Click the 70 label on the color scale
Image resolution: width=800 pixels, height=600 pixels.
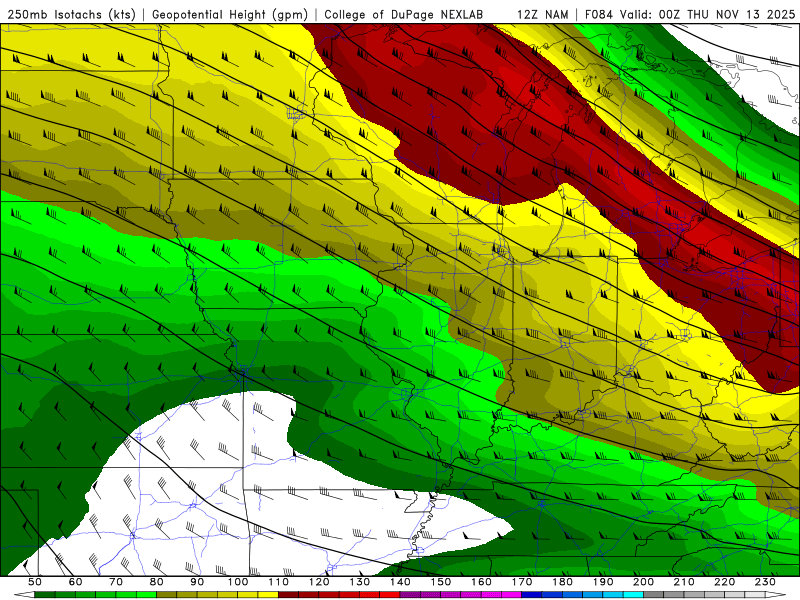[116, 582]
